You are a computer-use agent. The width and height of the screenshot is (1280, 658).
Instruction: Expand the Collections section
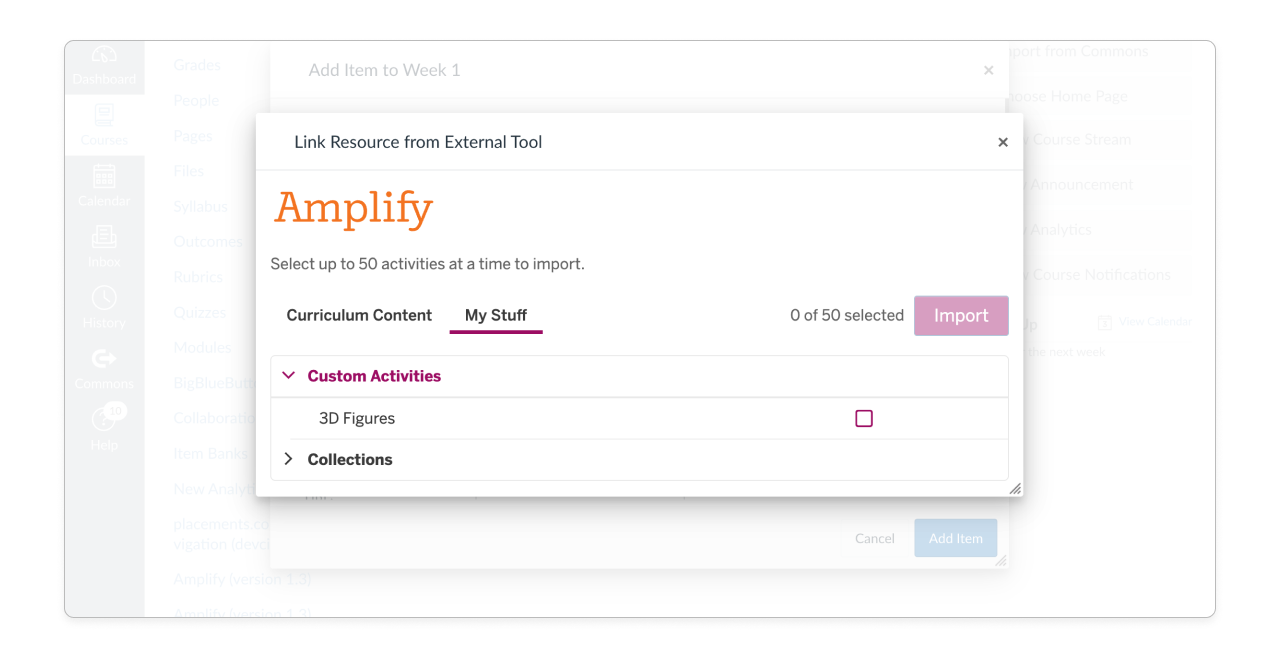pos(289,459)
